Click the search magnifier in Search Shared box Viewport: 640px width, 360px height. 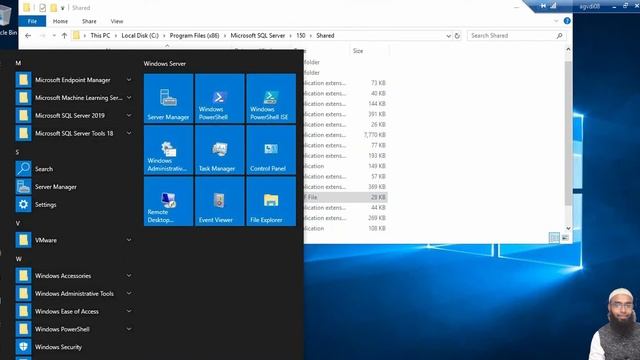(x=559, y=36)
